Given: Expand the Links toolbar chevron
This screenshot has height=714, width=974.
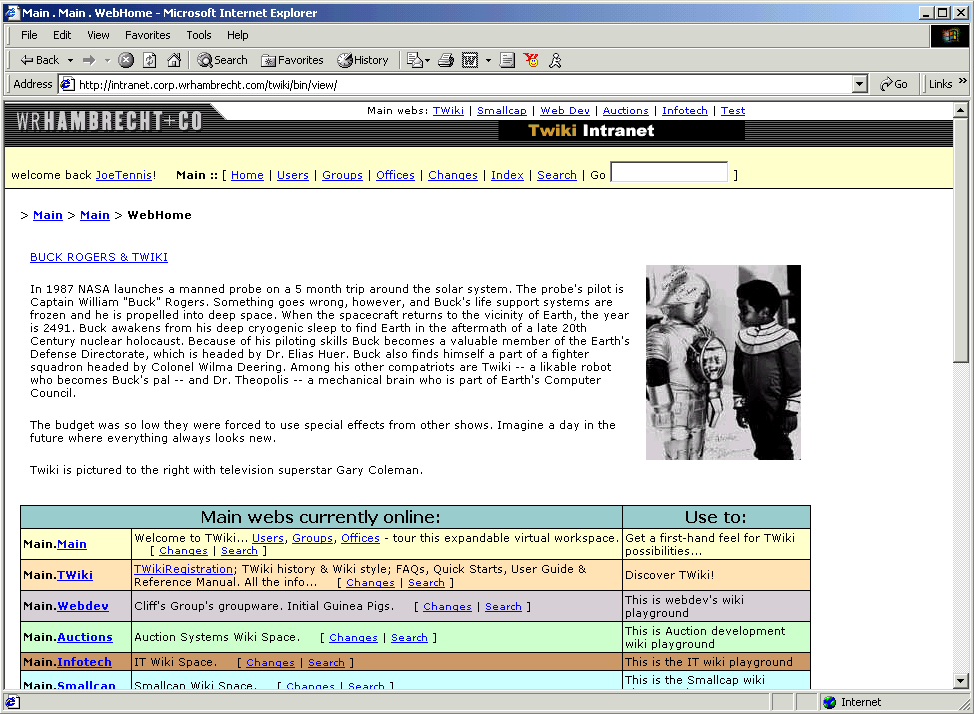Looking at the screenshot, I should click(963, 82).
